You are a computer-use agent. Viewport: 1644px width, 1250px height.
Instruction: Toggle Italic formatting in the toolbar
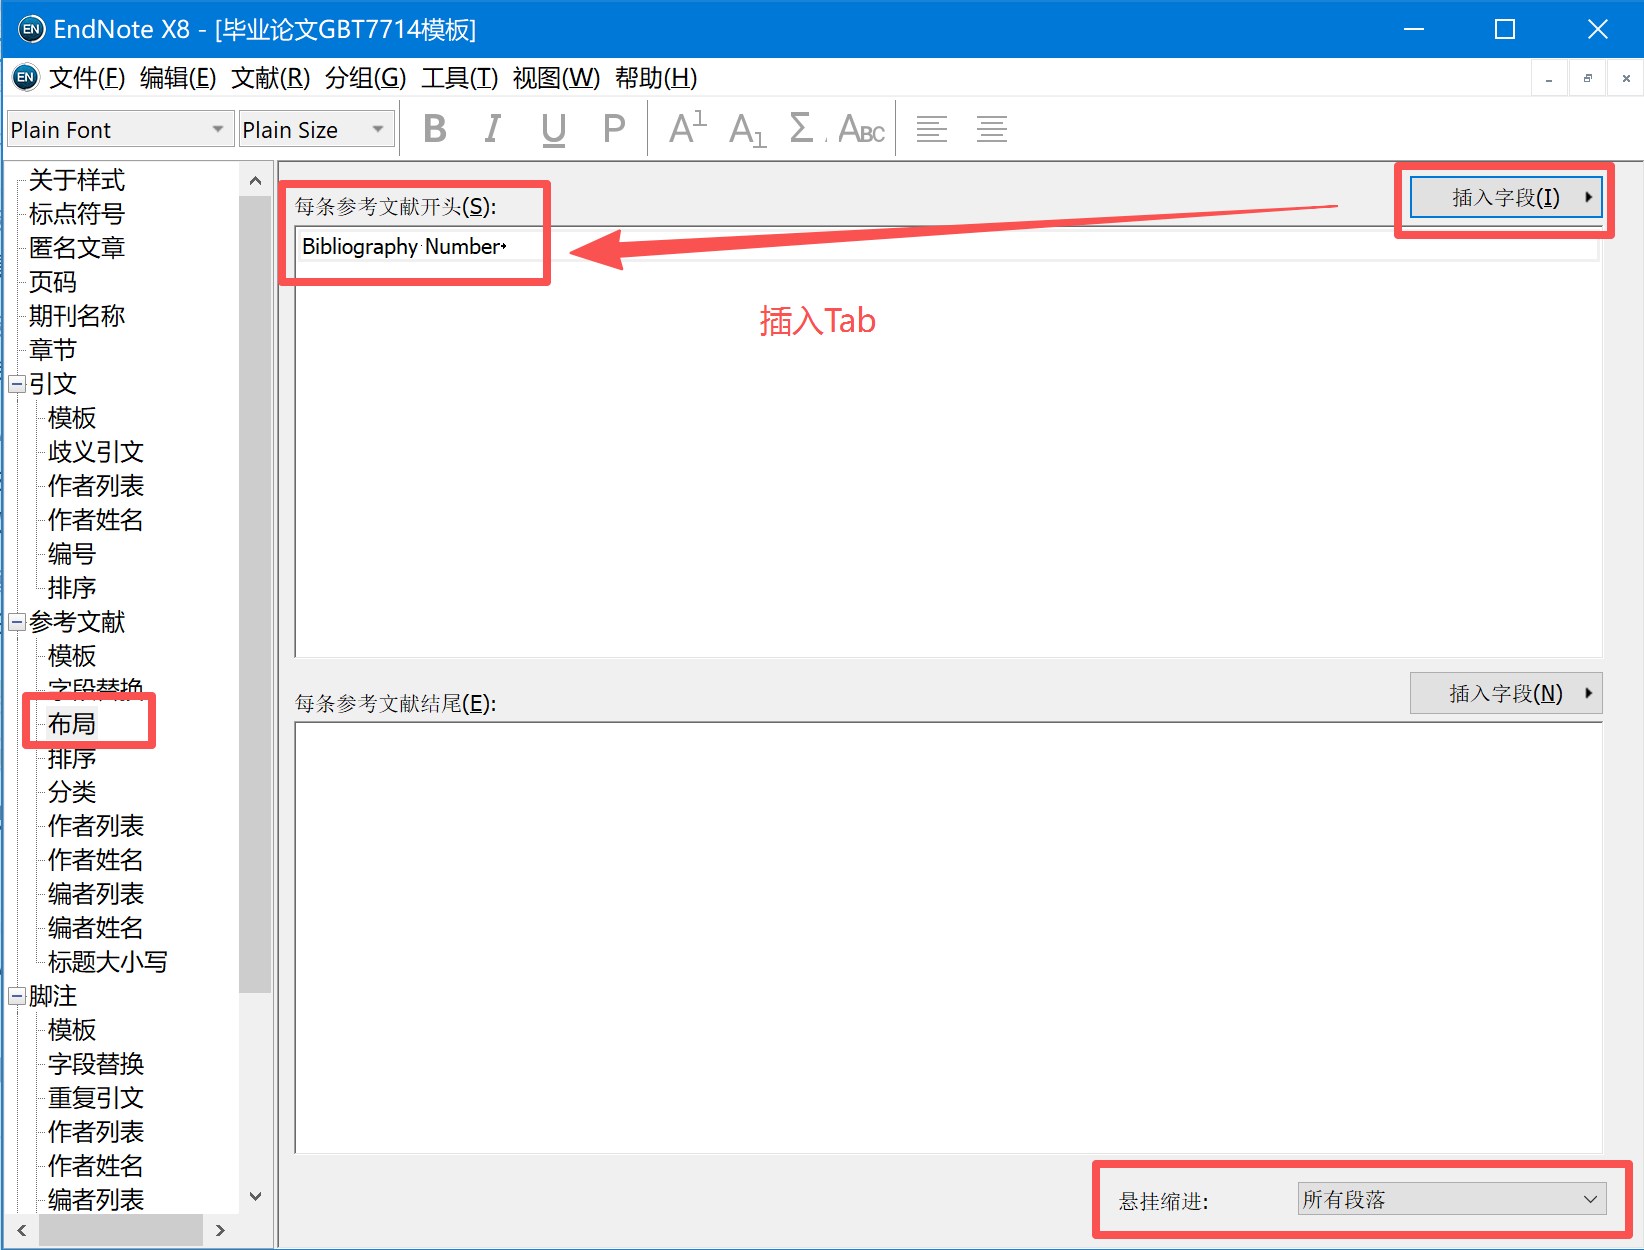pyautogui.click(x=493, y=129)
